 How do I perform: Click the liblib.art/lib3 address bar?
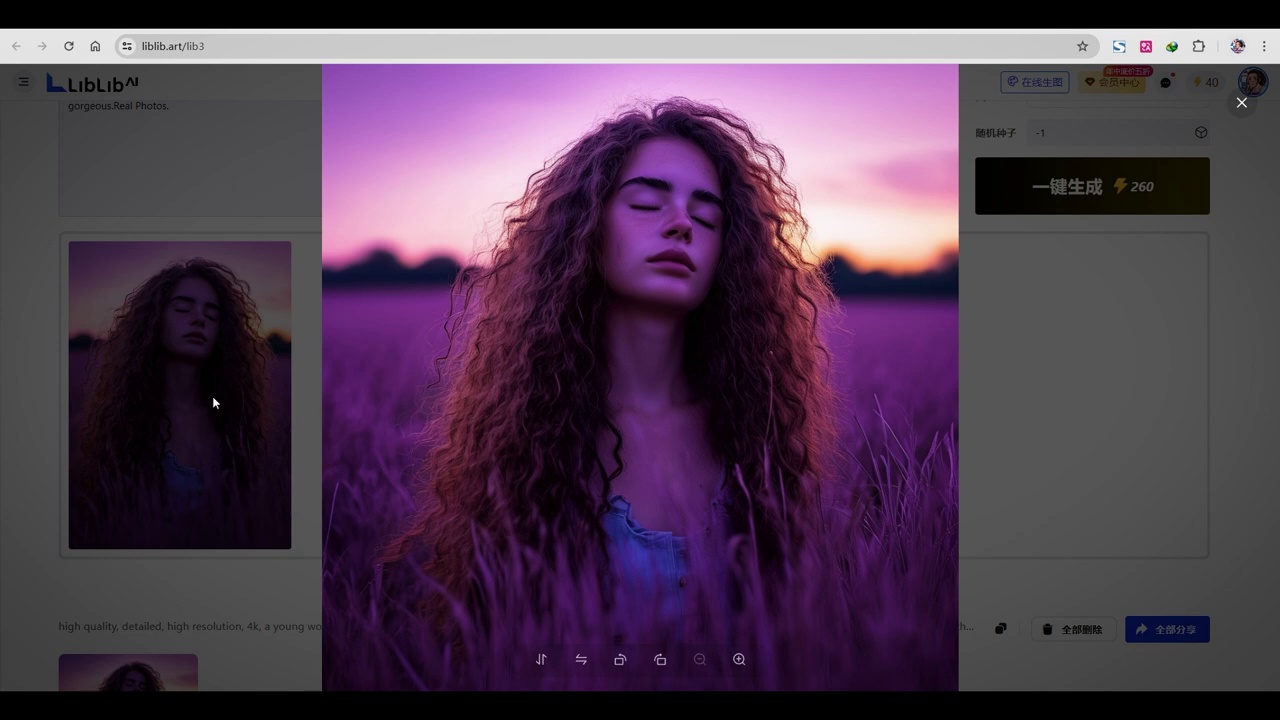[606, 46]
